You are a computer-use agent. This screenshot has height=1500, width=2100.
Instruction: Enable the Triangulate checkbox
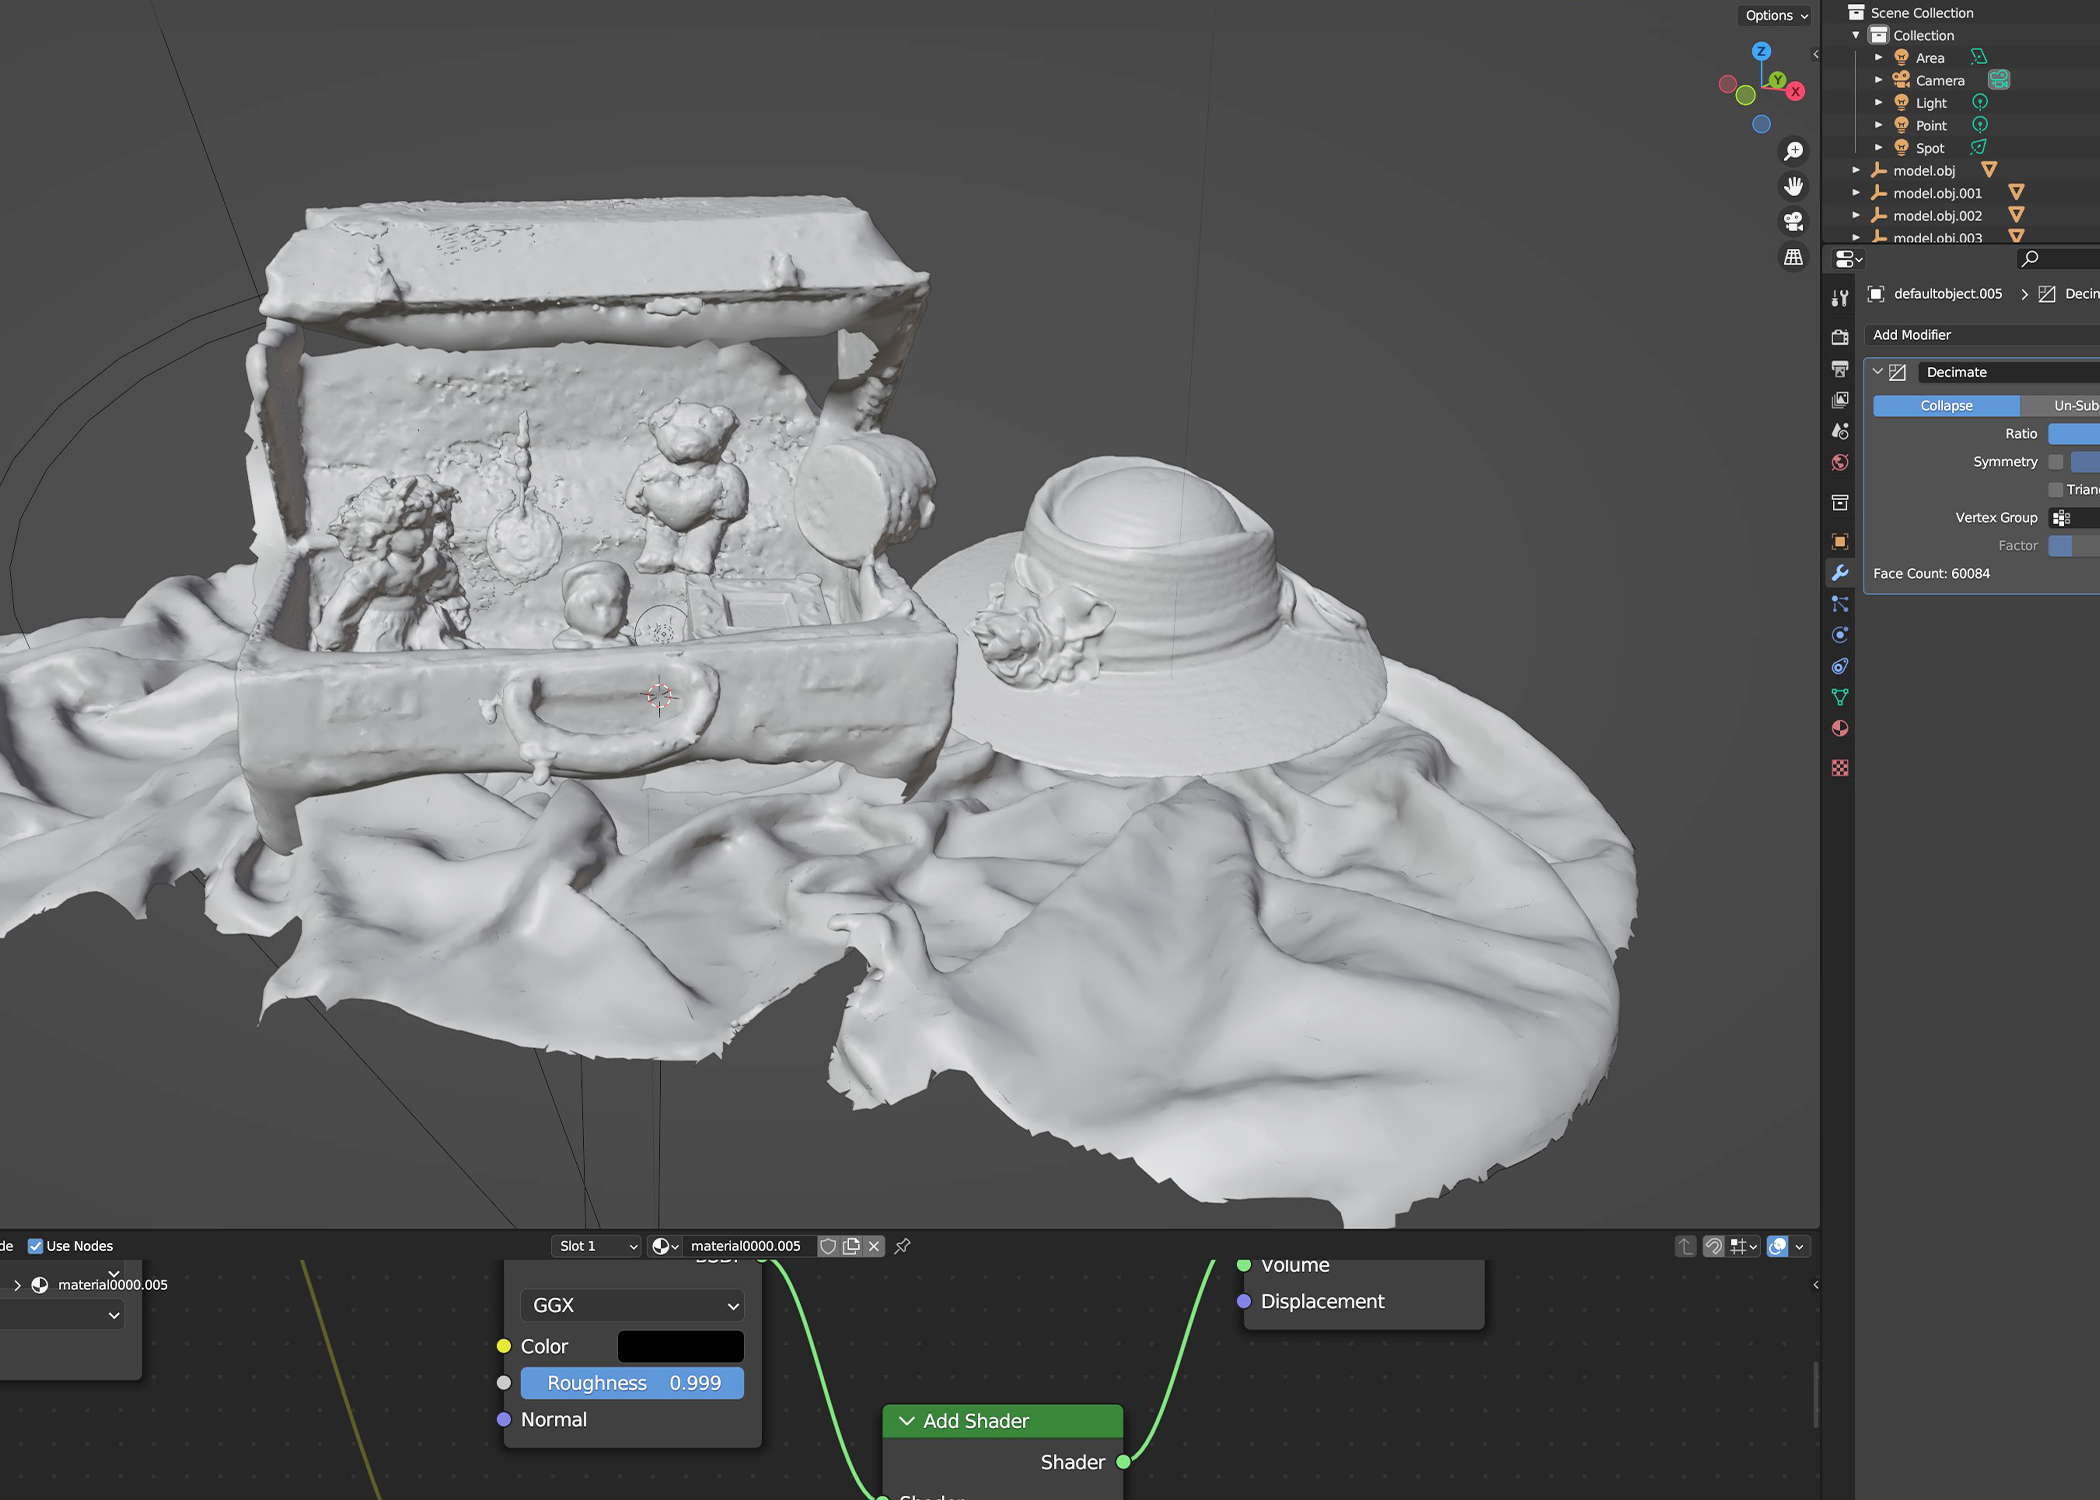click(2055, 490)
